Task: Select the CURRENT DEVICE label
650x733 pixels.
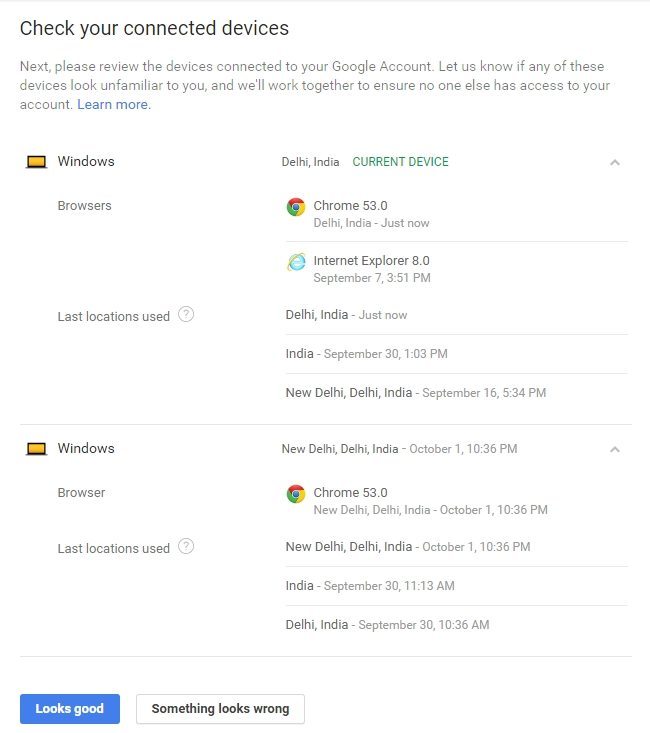Action: [x=400, y=162]
